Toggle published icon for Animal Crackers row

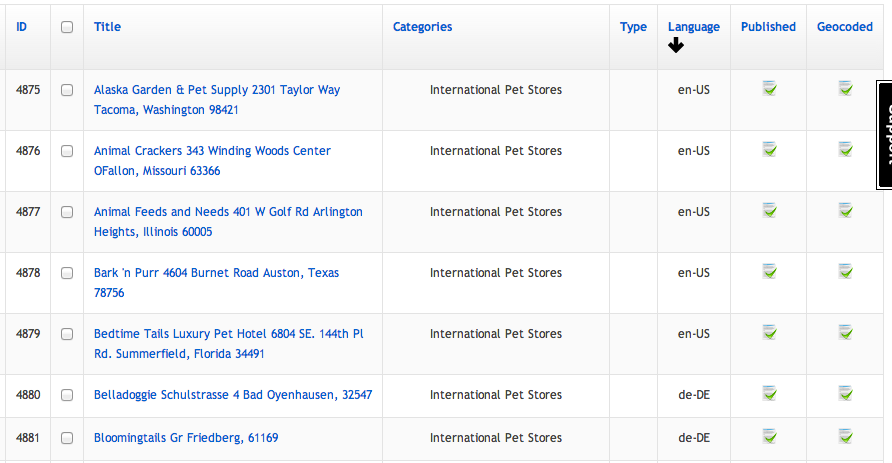(769, 150)
